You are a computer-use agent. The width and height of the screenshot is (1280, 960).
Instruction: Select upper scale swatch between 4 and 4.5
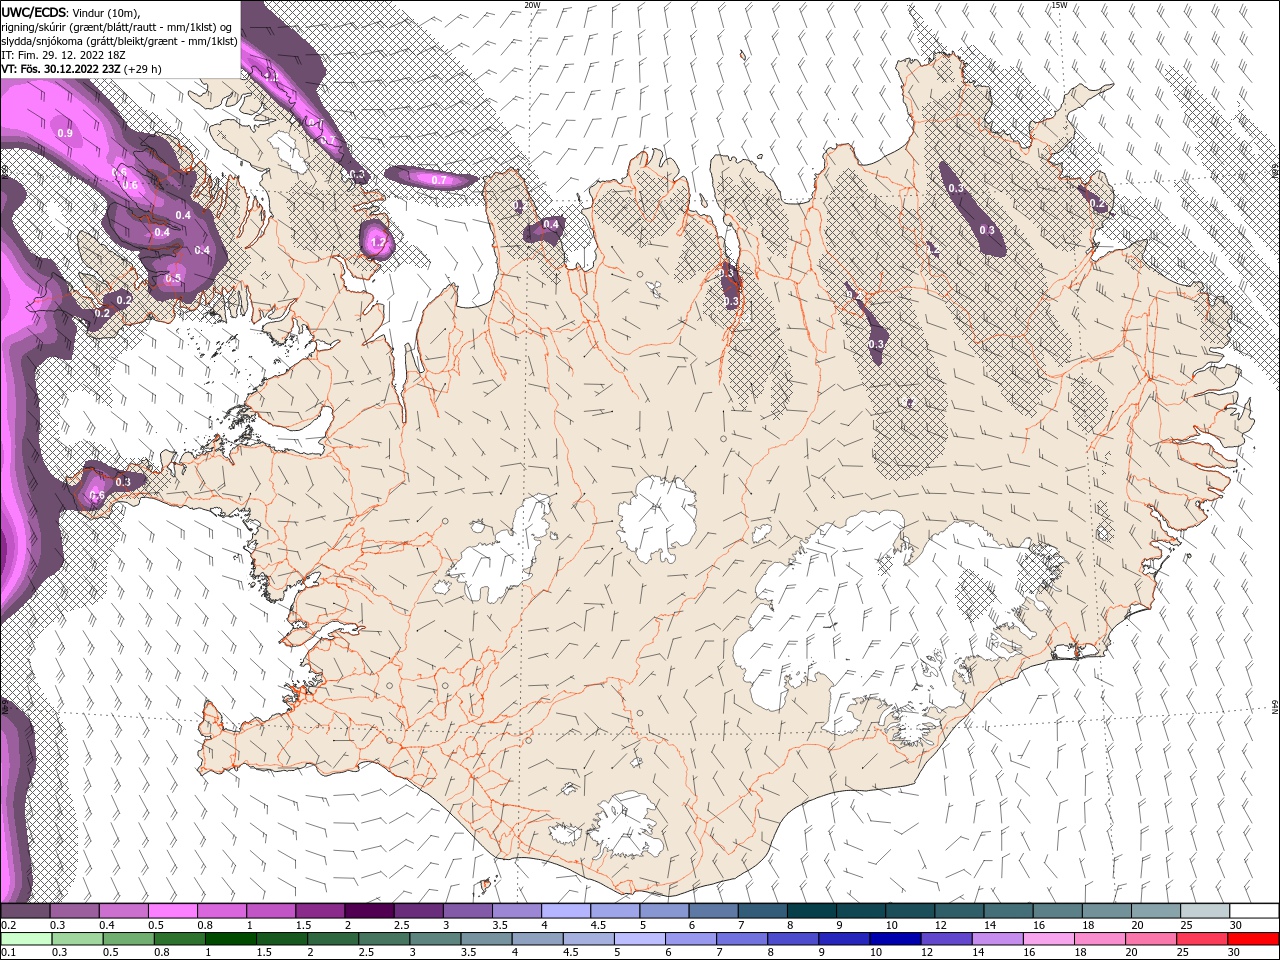tap(566, 910)
